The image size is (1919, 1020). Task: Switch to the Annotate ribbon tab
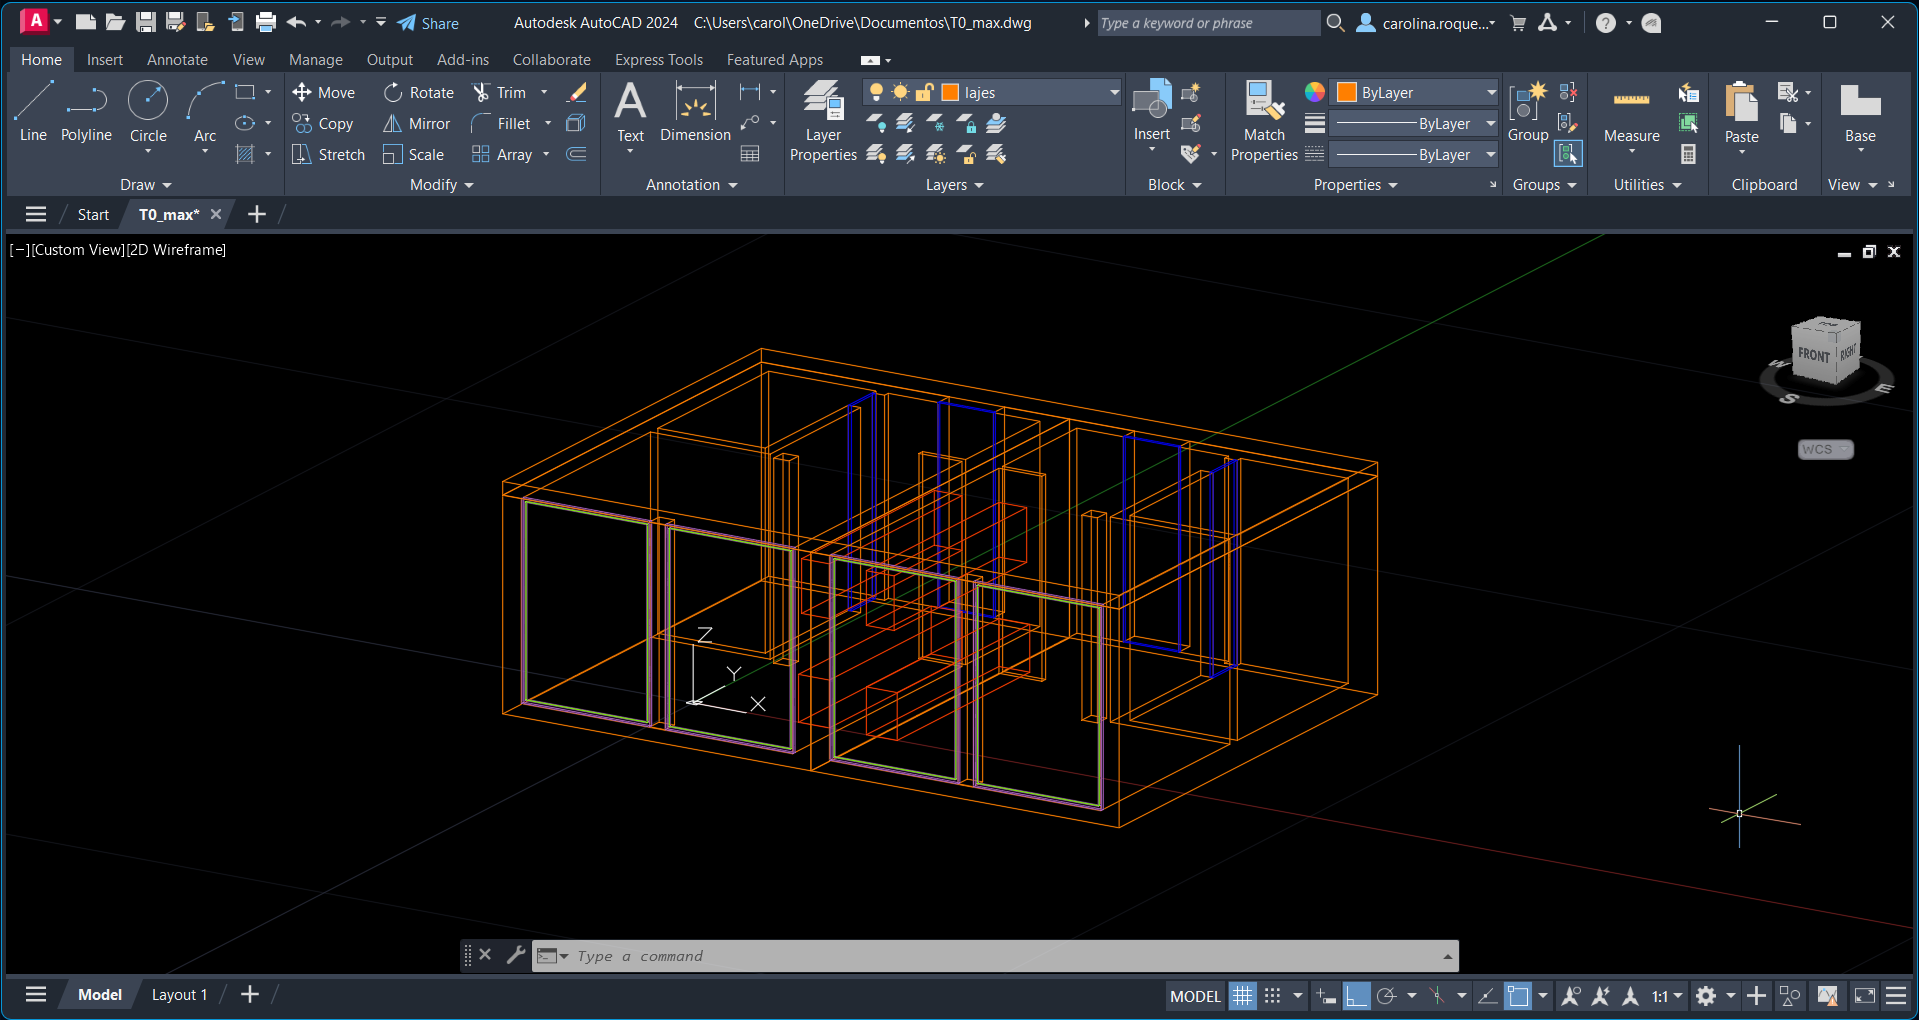click(x=177, y=60)
